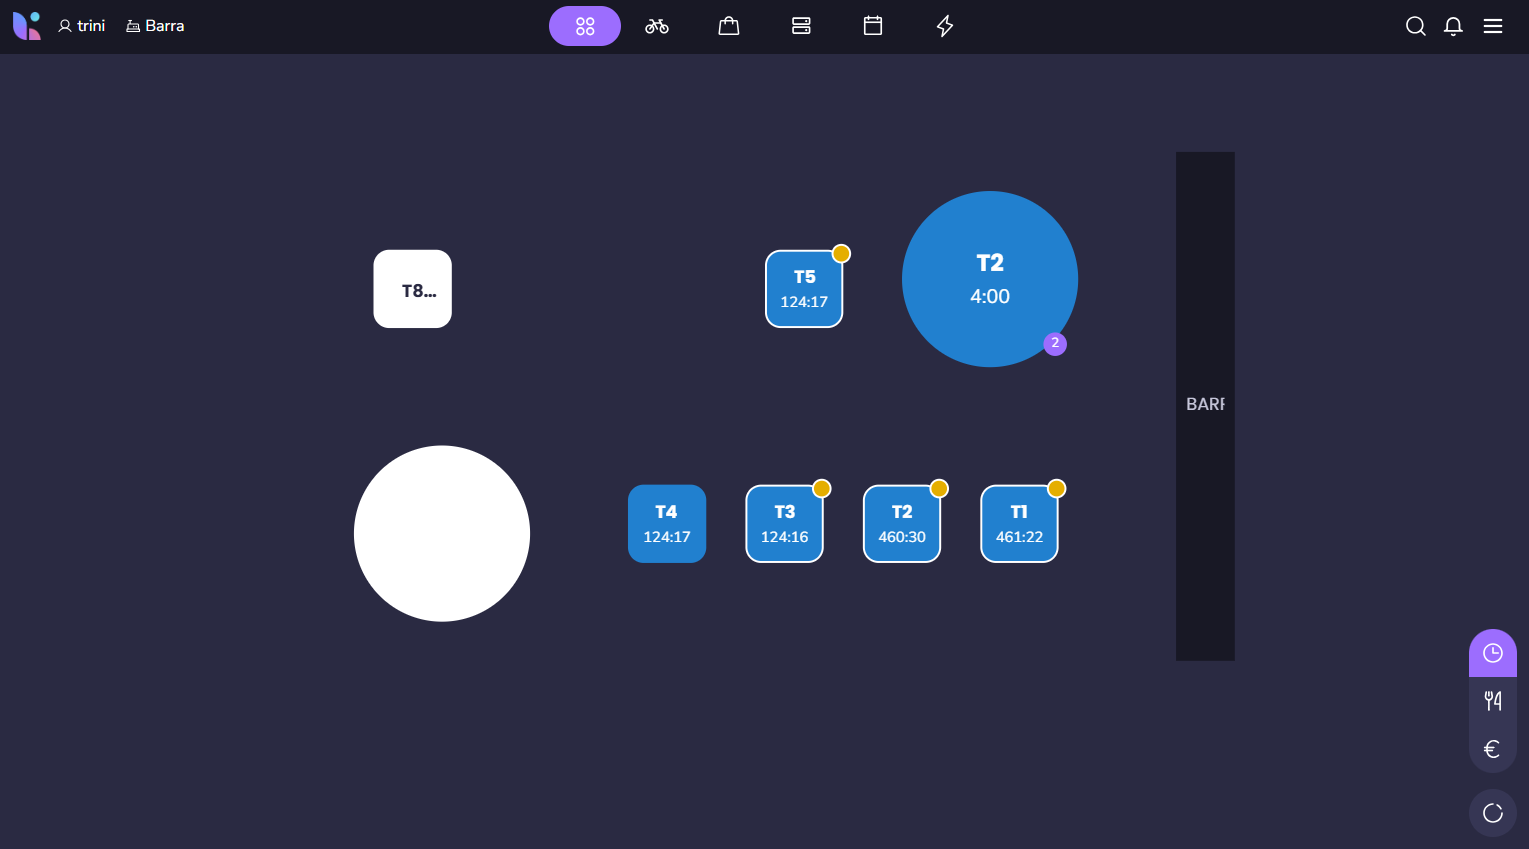Open the trini user profile

(x=81, y=26)
